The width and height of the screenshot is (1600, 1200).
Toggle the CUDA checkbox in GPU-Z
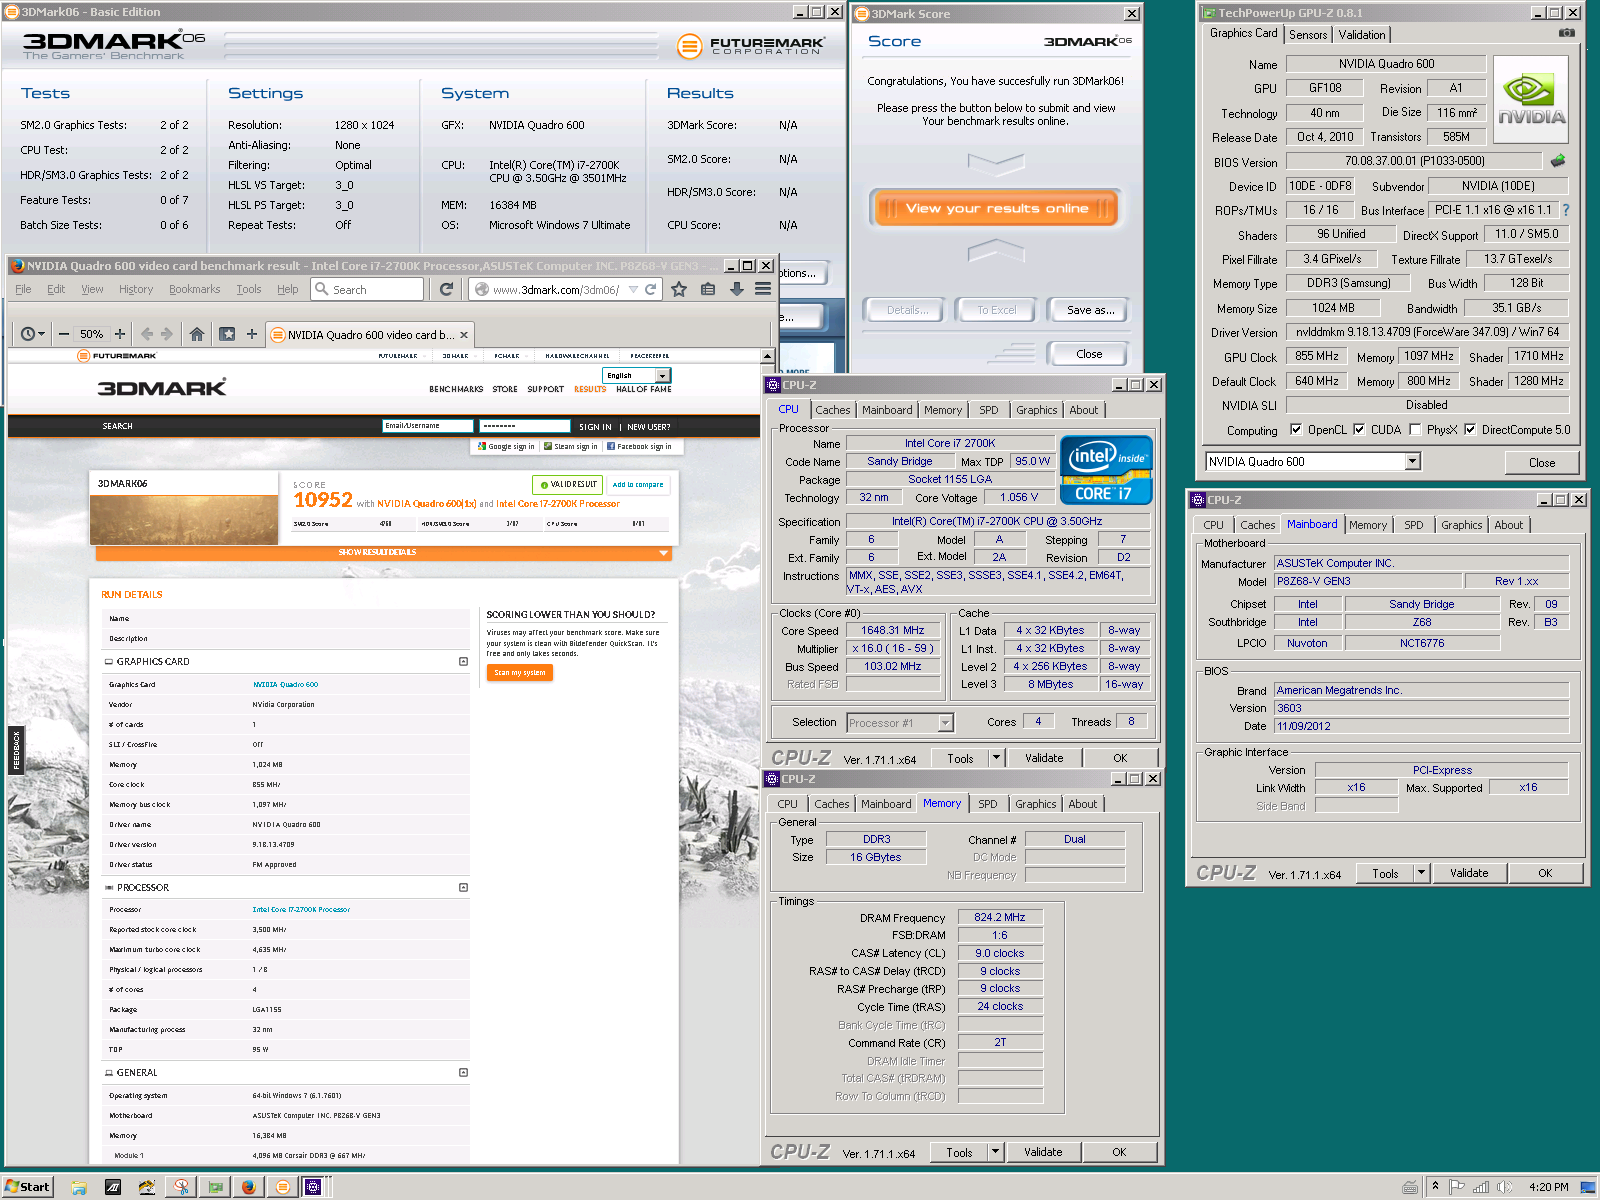1359,430
